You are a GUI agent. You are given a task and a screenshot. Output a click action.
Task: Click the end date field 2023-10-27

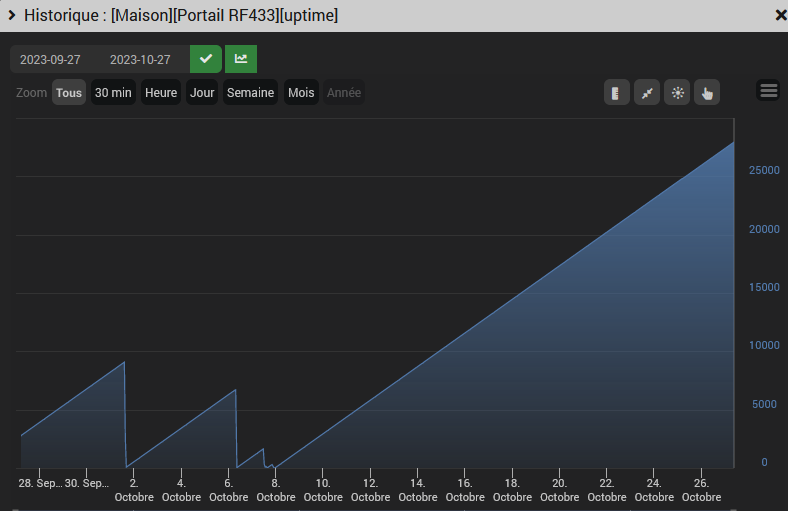[140, 60]
